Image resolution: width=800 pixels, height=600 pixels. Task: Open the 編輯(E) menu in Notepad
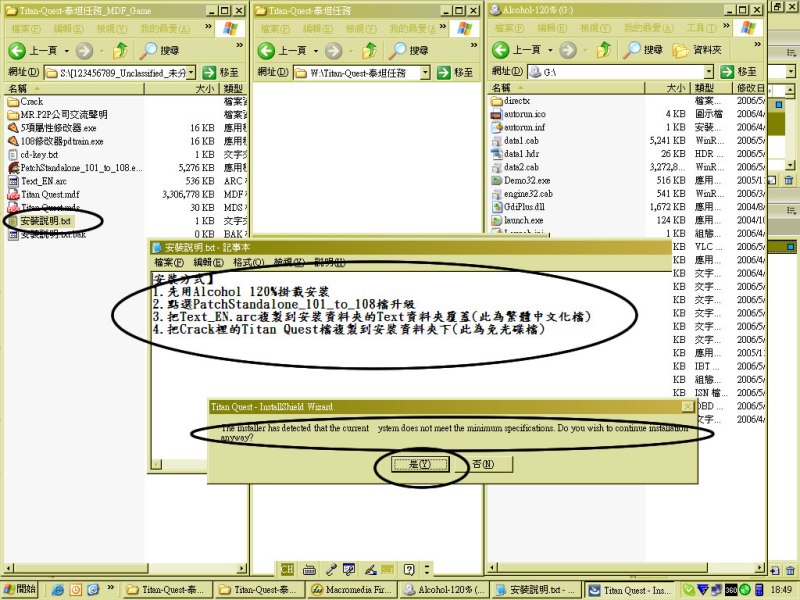point(208,263)
